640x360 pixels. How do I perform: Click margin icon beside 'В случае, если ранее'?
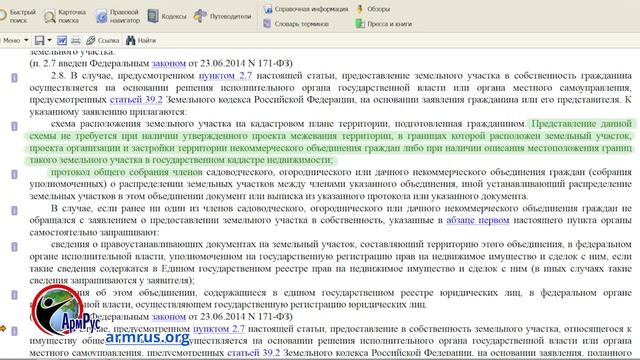[x=14, y=210]
